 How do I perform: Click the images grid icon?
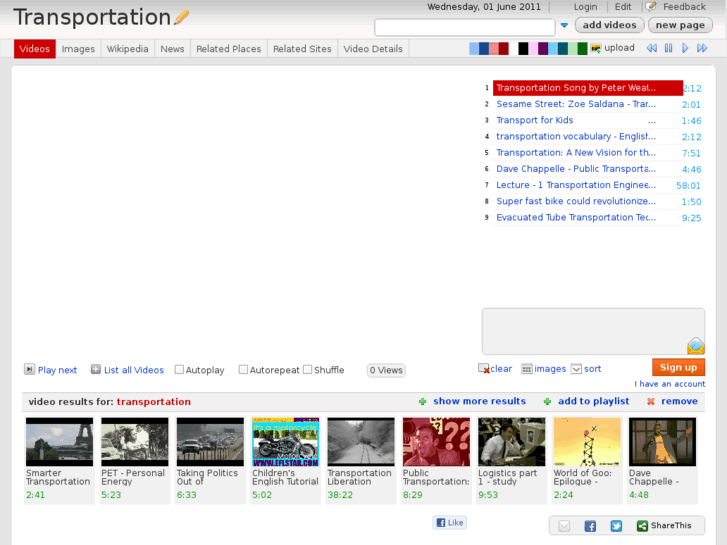pyautogui.click(x=527, y=369)
